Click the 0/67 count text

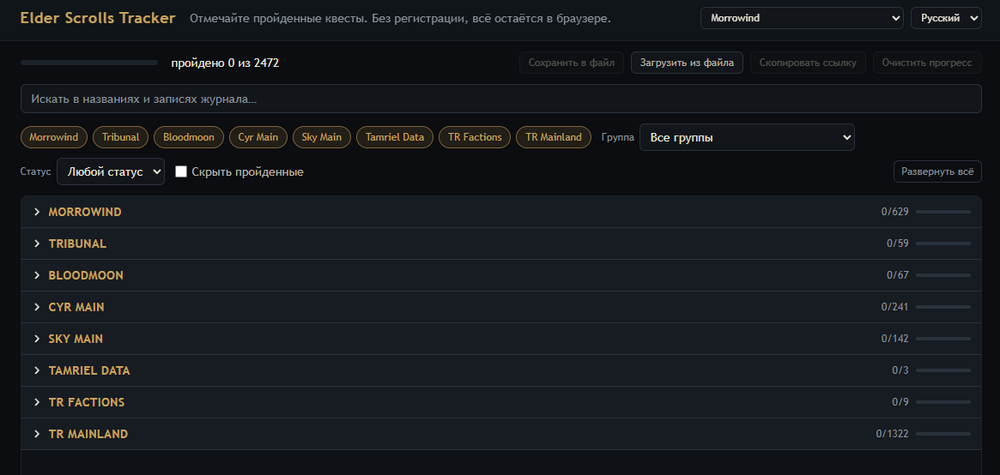click(897, 275)
